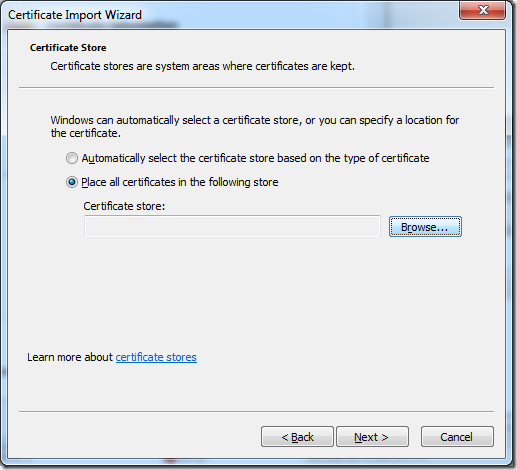The width and height of the screenshot is (517, 470).
Task: Click 'Certificate stores are system areas' description
Action: [202, 66]
